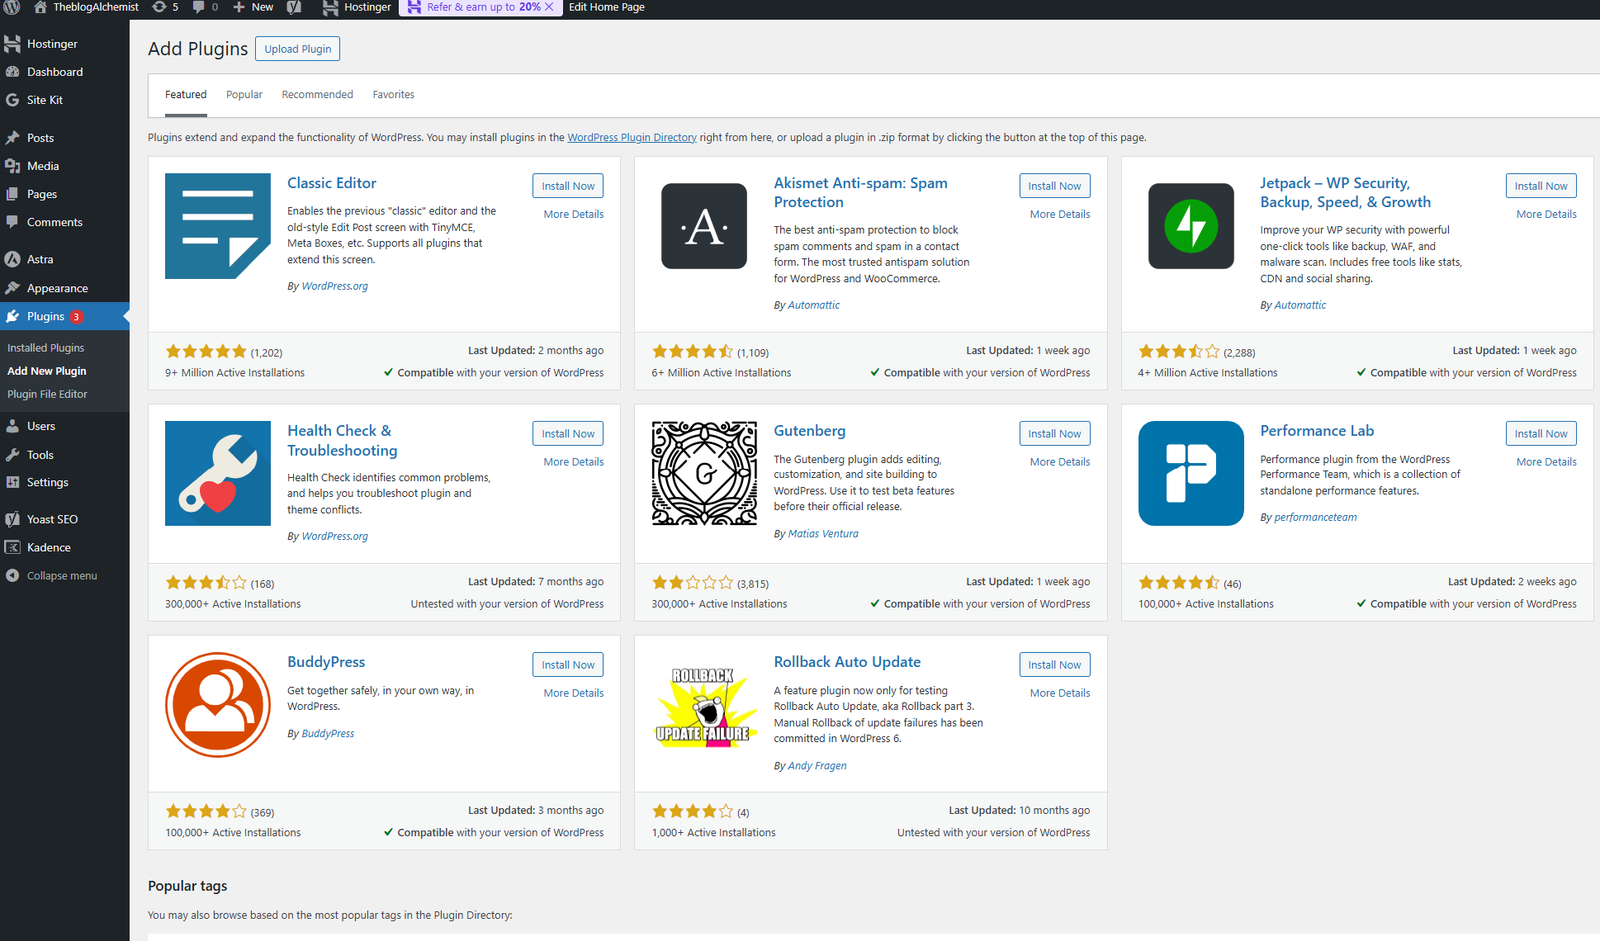Screen dimensions: 1600x941
Task: Open Site Kit by Google menu
Action: click(45, 100)
